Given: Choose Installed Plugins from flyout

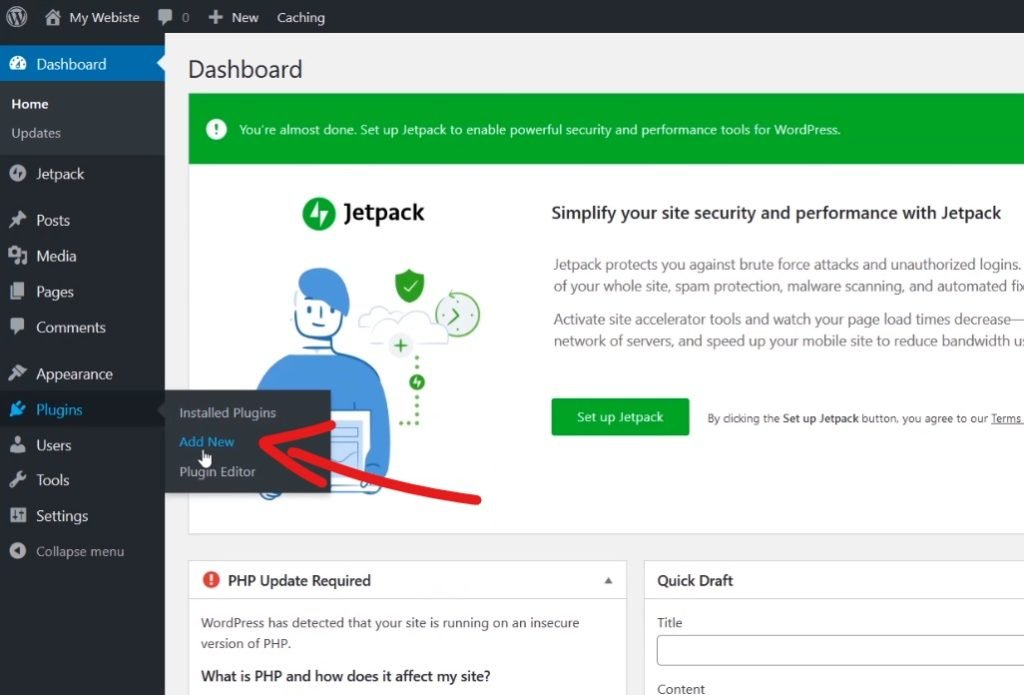Looking at the screenshot, I should pos(227,413).
